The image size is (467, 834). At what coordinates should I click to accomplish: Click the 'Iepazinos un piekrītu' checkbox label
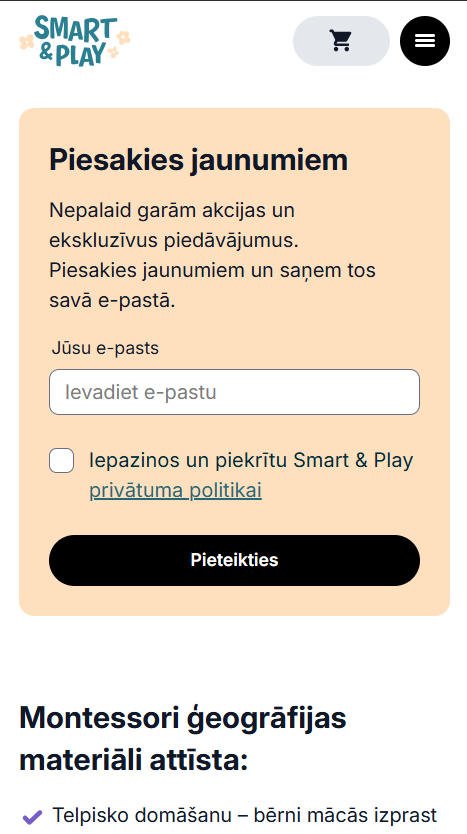click(x=251, y=476)
